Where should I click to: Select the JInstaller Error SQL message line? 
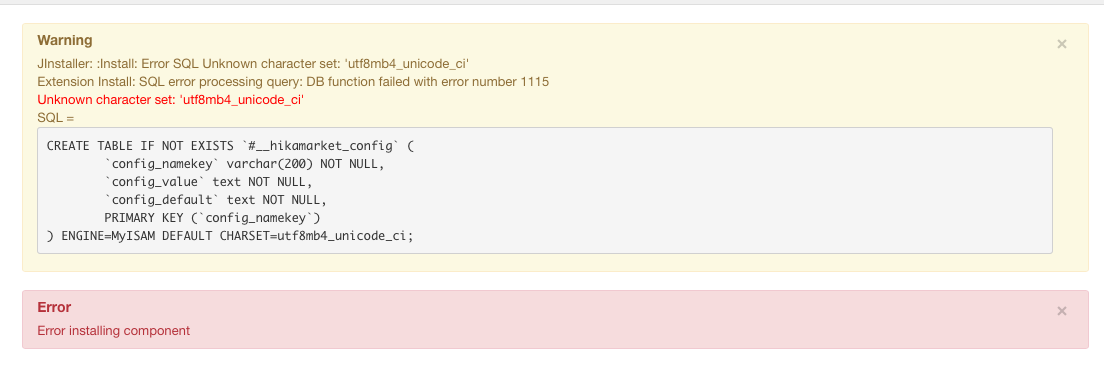253,64
